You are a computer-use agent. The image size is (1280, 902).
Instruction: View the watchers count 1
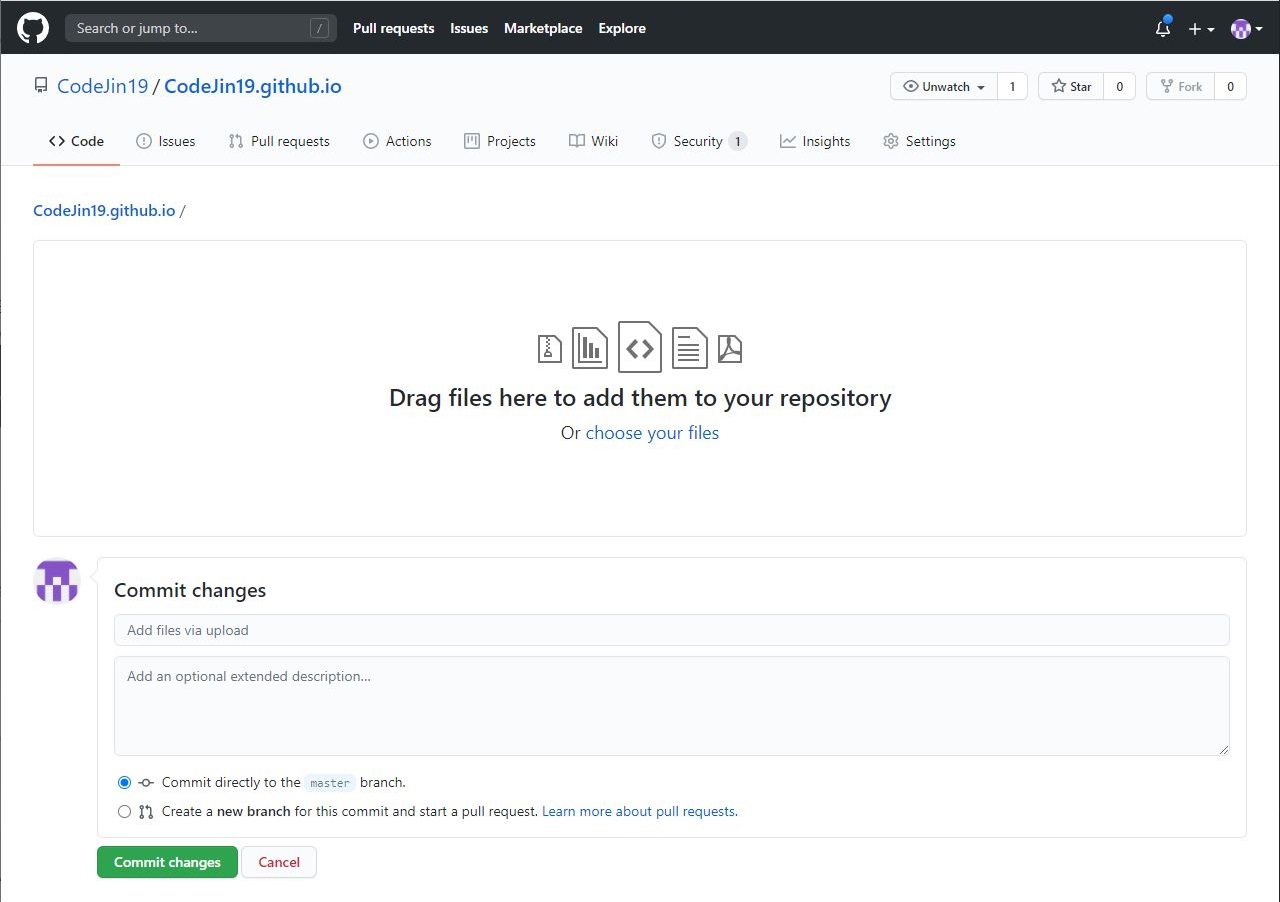[1012, 87]
